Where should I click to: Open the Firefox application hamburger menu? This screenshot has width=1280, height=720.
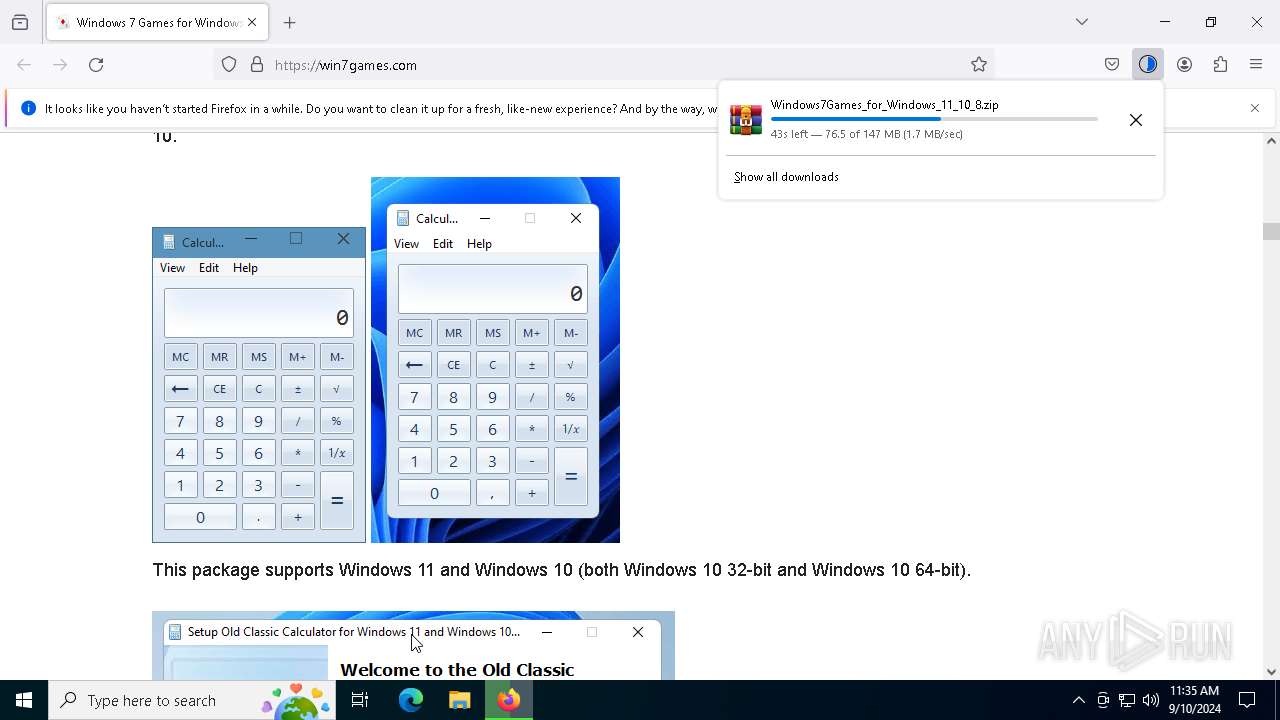coord(1256,65)
